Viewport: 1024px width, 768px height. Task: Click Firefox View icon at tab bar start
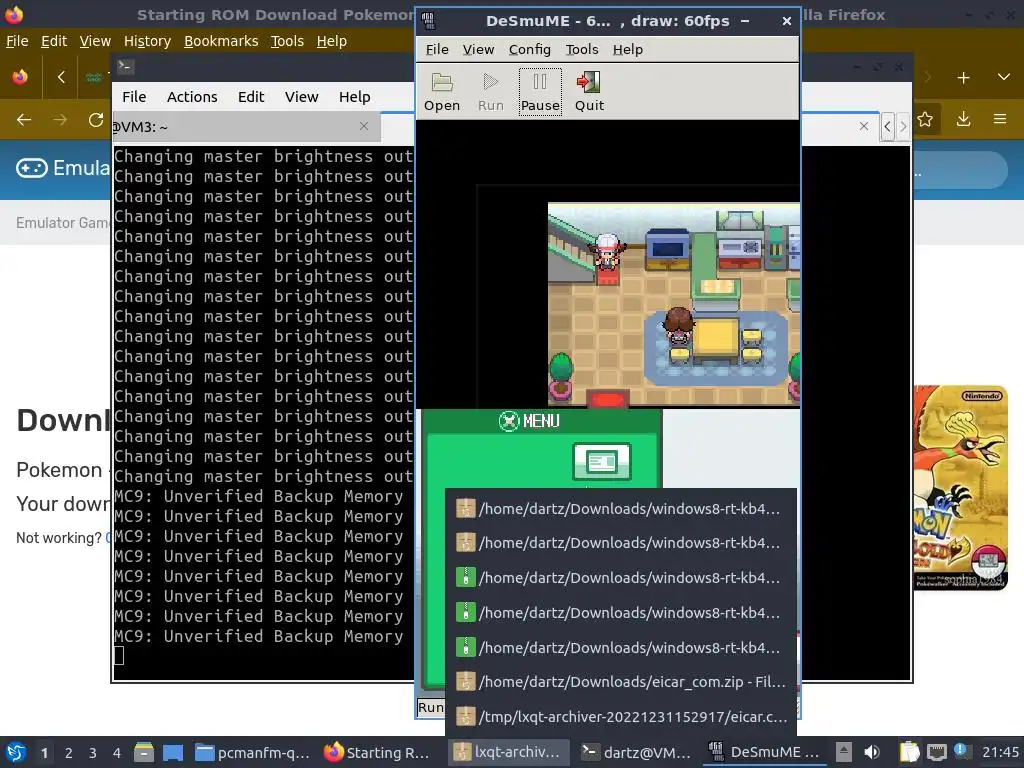(x=20, y=78)
